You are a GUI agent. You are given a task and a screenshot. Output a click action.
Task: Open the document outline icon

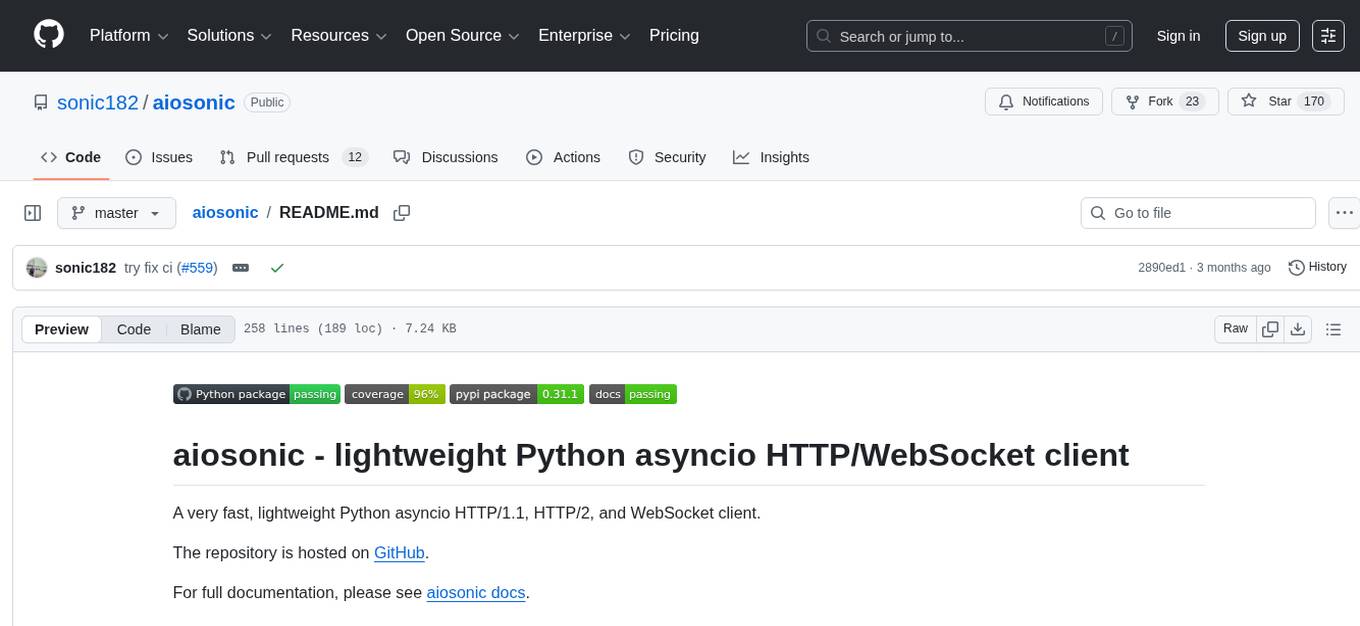point(1332,329)
